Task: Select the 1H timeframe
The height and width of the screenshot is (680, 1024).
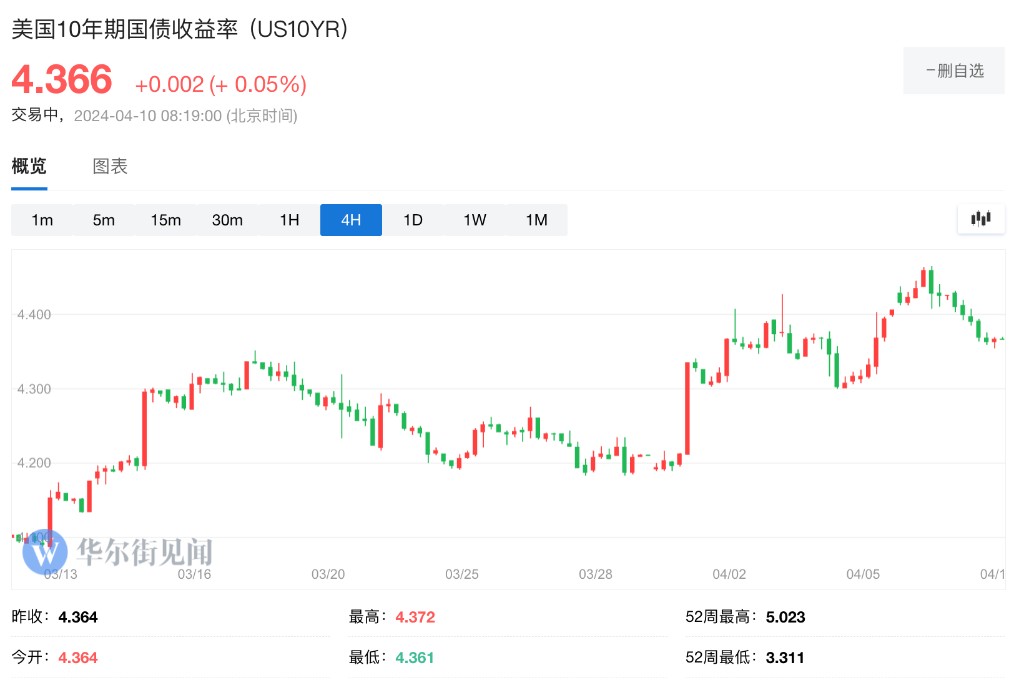Action: 289,220
